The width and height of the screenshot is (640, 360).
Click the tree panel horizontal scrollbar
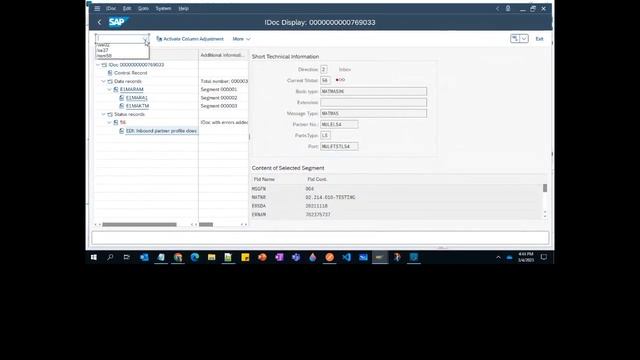(139, 224)
